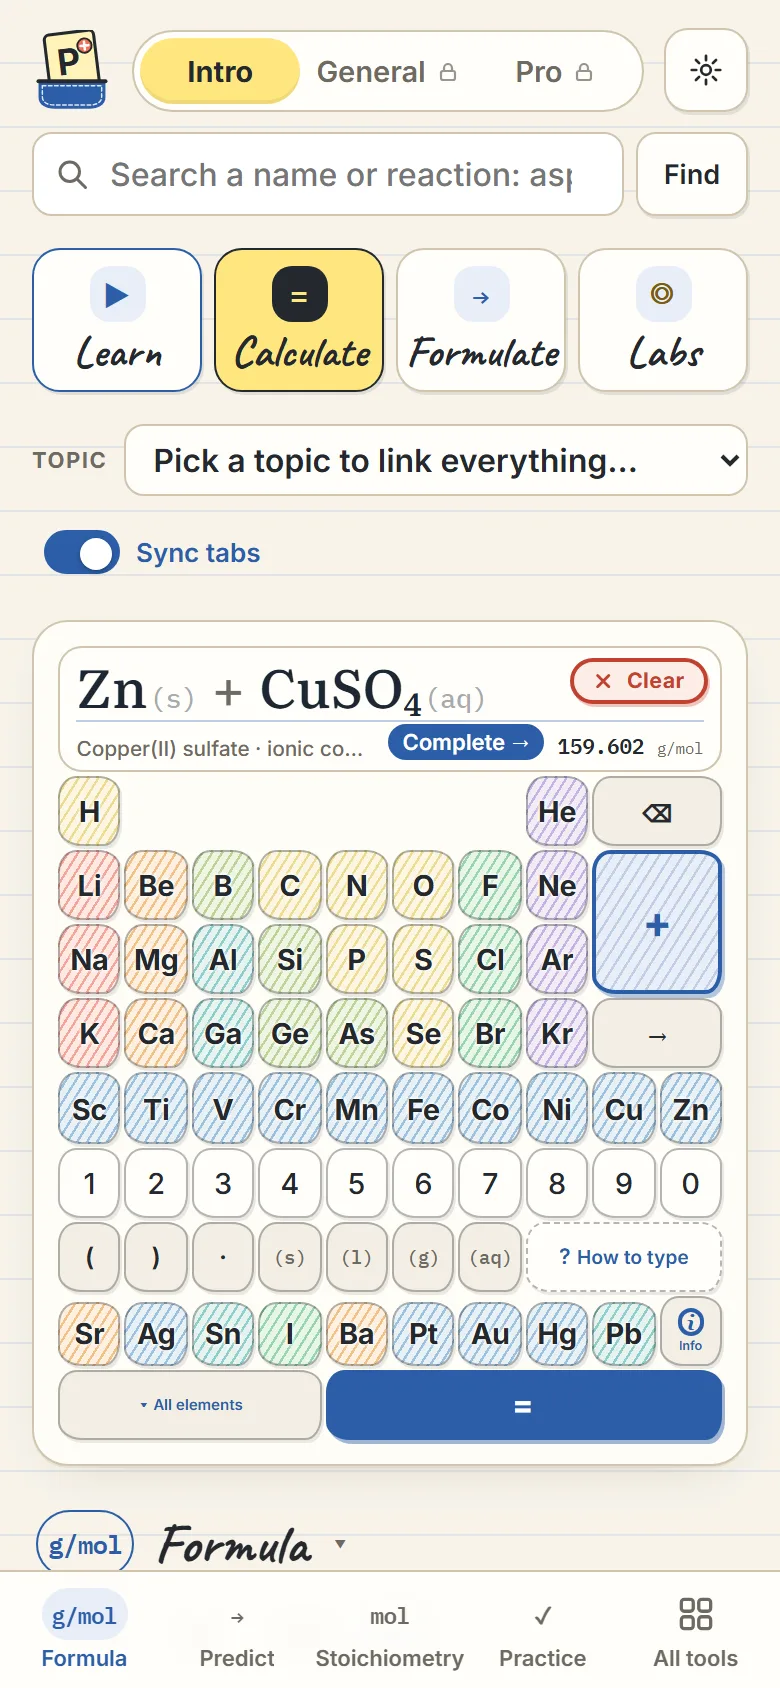Add the Cu copper element
Screen dimensions: 780x1688
point(624,1108)
